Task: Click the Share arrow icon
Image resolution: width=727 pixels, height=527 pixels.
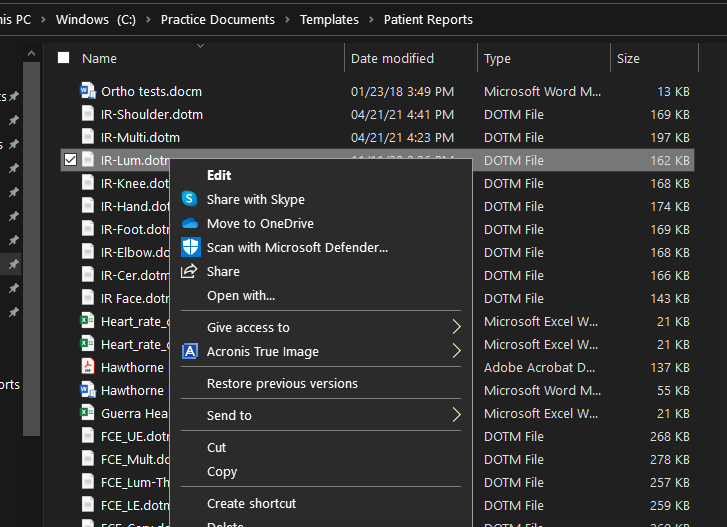Action: pyautogui.click(x=189, y=271)
